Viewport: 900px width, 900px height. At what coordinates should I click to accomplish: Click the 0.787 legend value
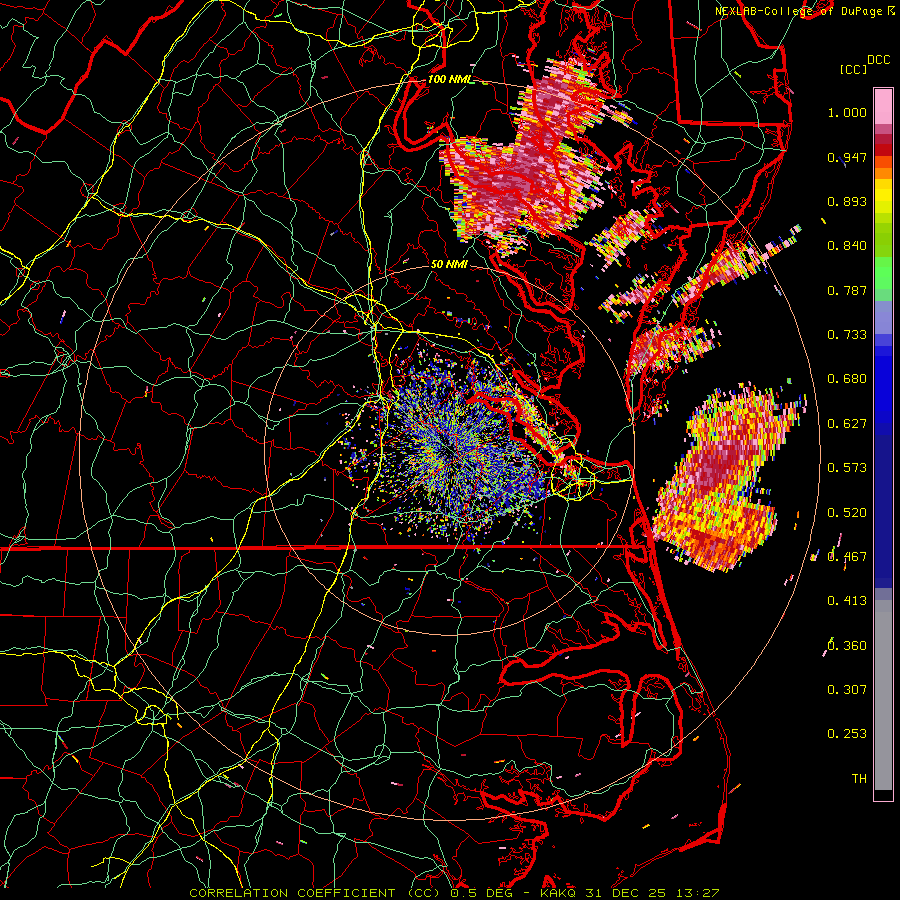[847, 290]
